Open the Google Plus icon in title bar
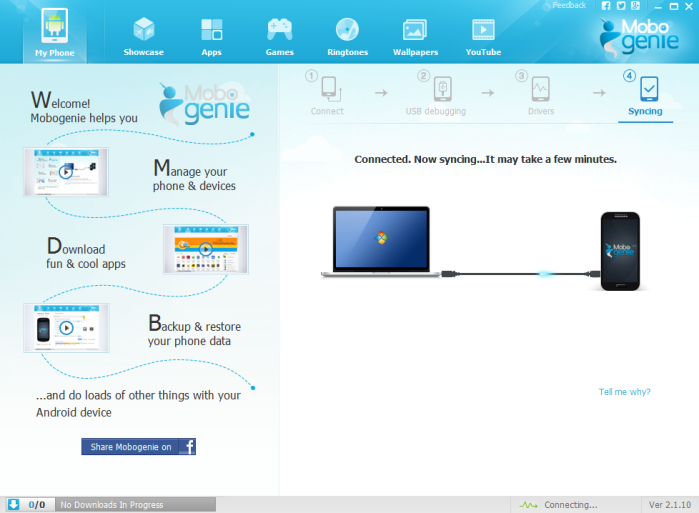 [x=635, y=6]
